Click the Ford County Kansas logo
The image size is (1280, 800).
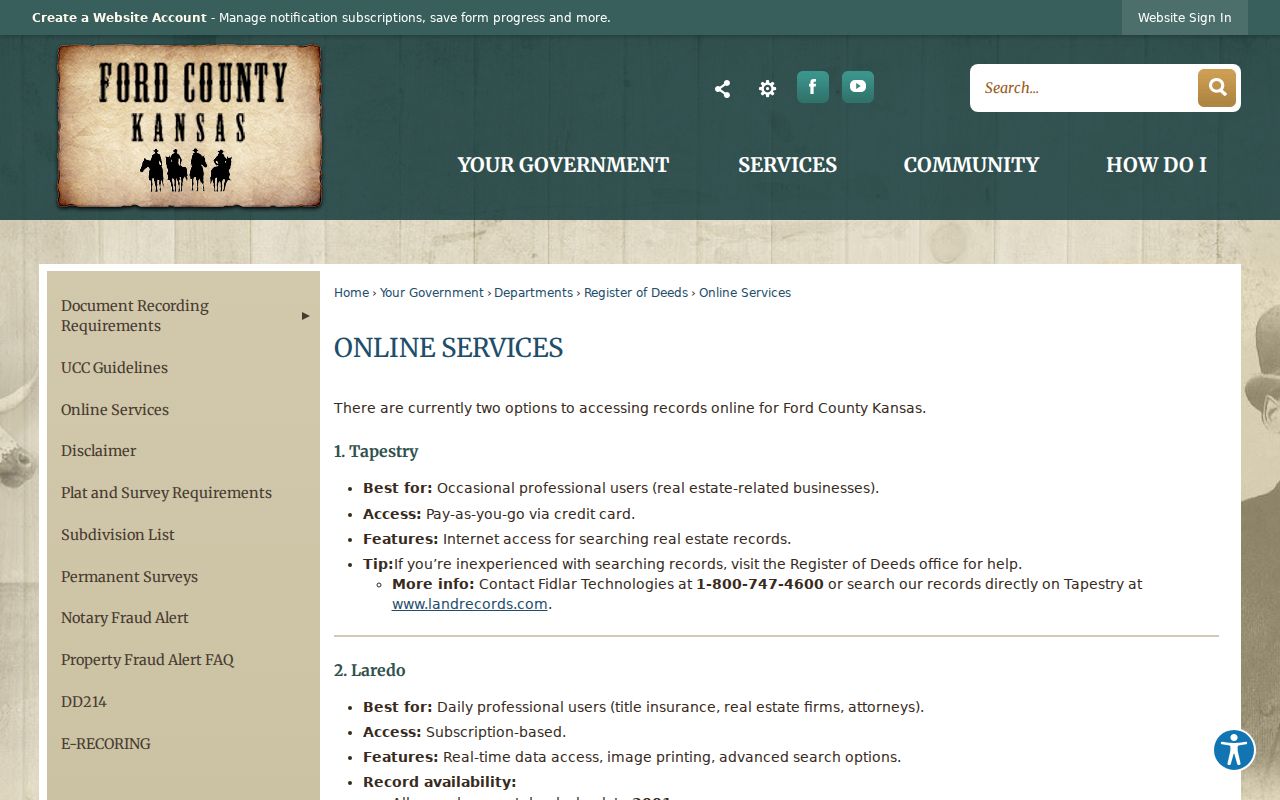(189, 126)
